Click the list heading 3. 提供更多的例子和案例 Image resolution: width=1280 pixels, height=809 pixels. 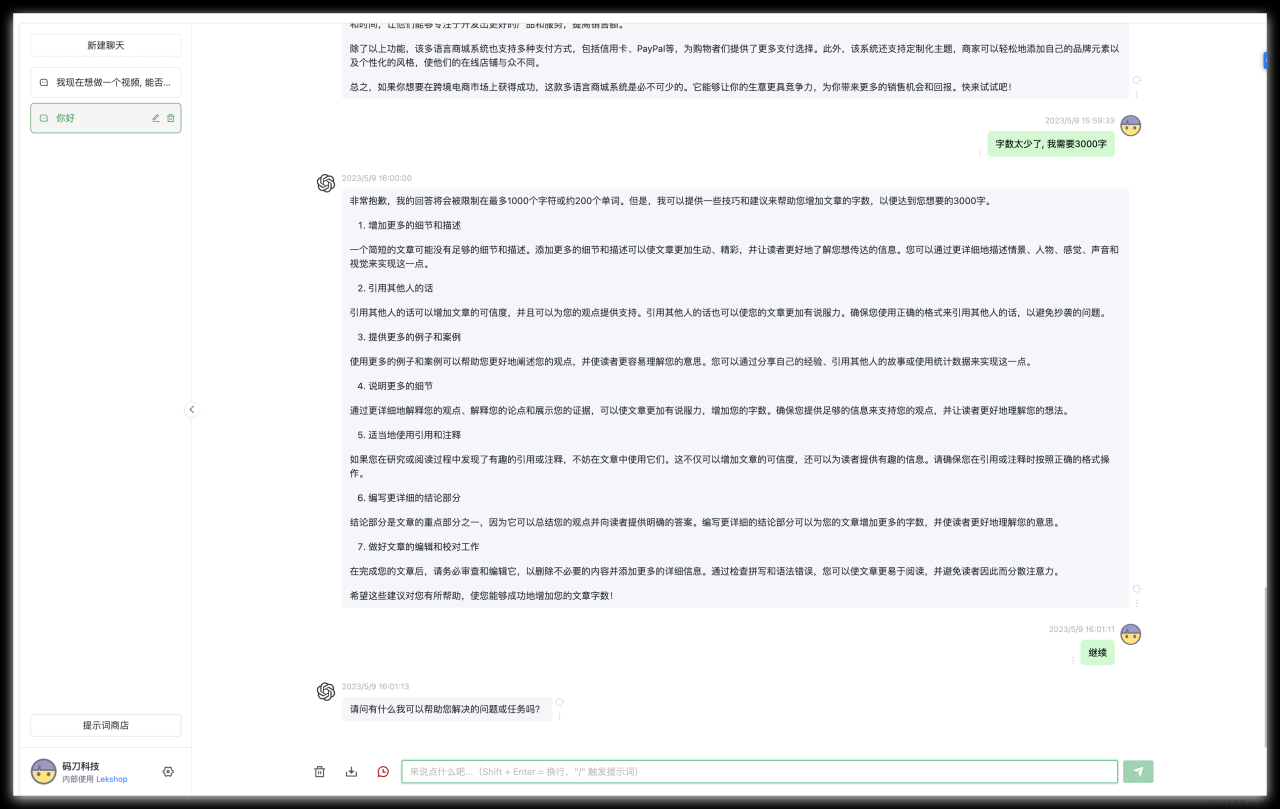coord(410,337)
